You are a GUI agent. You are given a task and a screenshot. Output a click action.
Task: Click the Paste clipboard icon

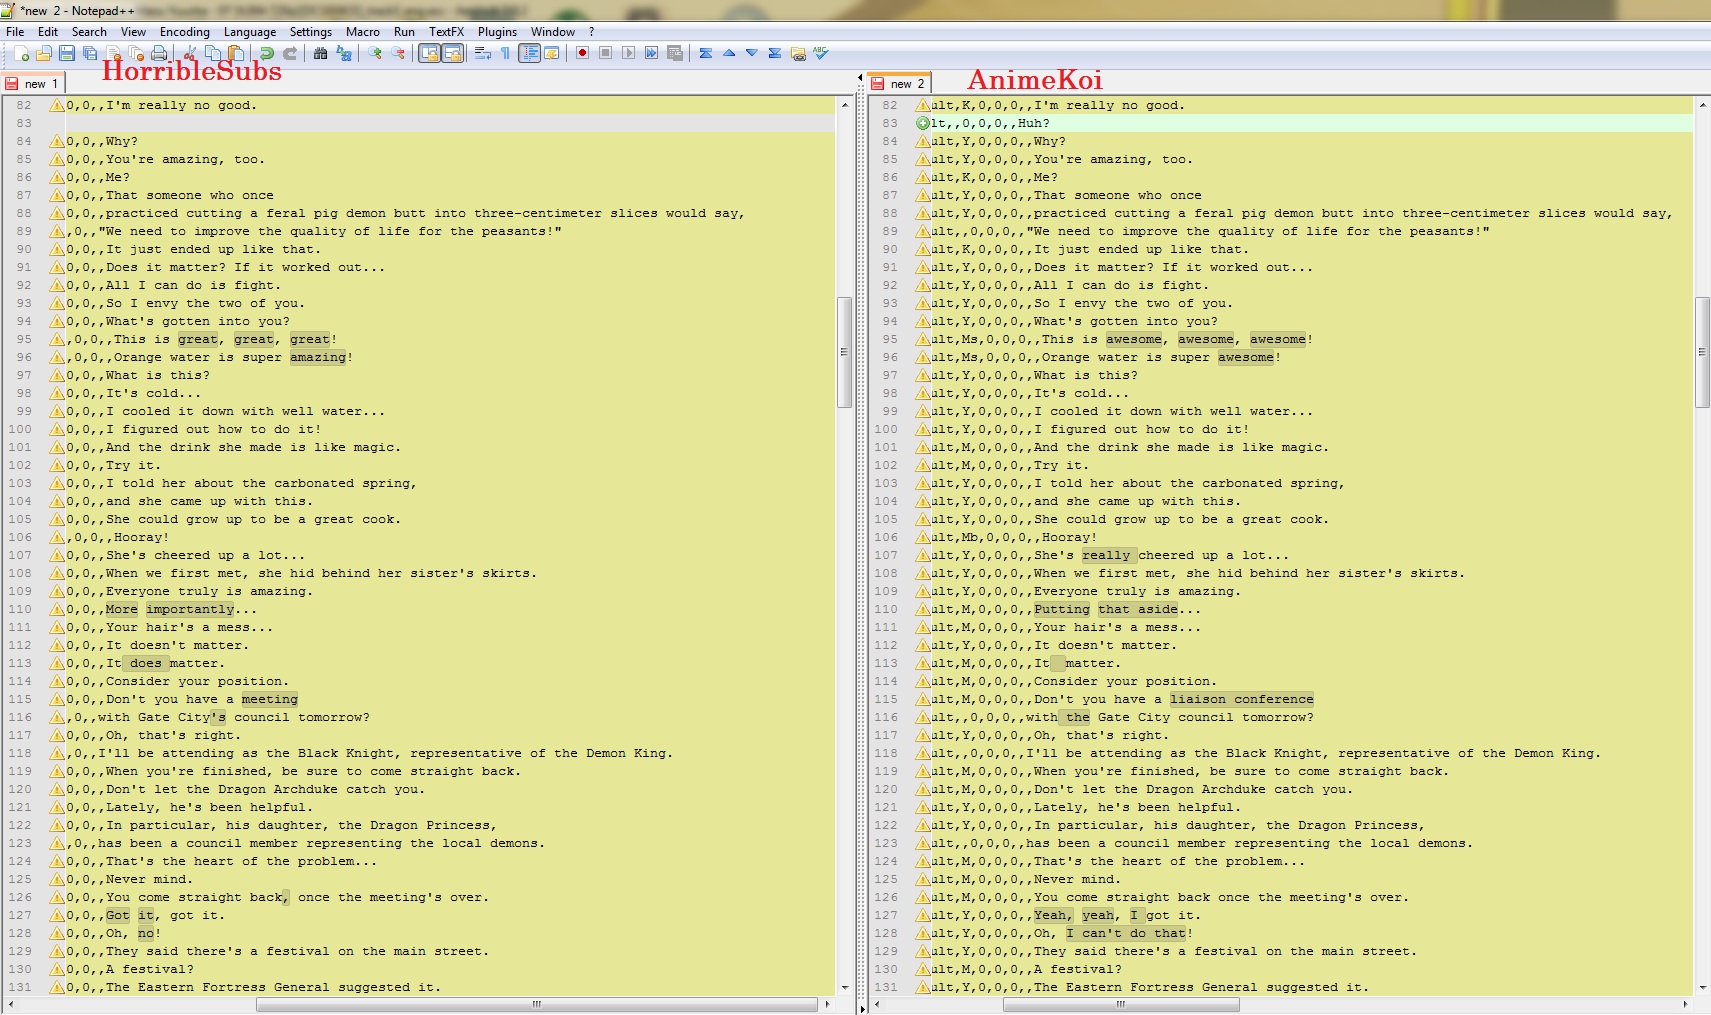[x=235, y=53]
